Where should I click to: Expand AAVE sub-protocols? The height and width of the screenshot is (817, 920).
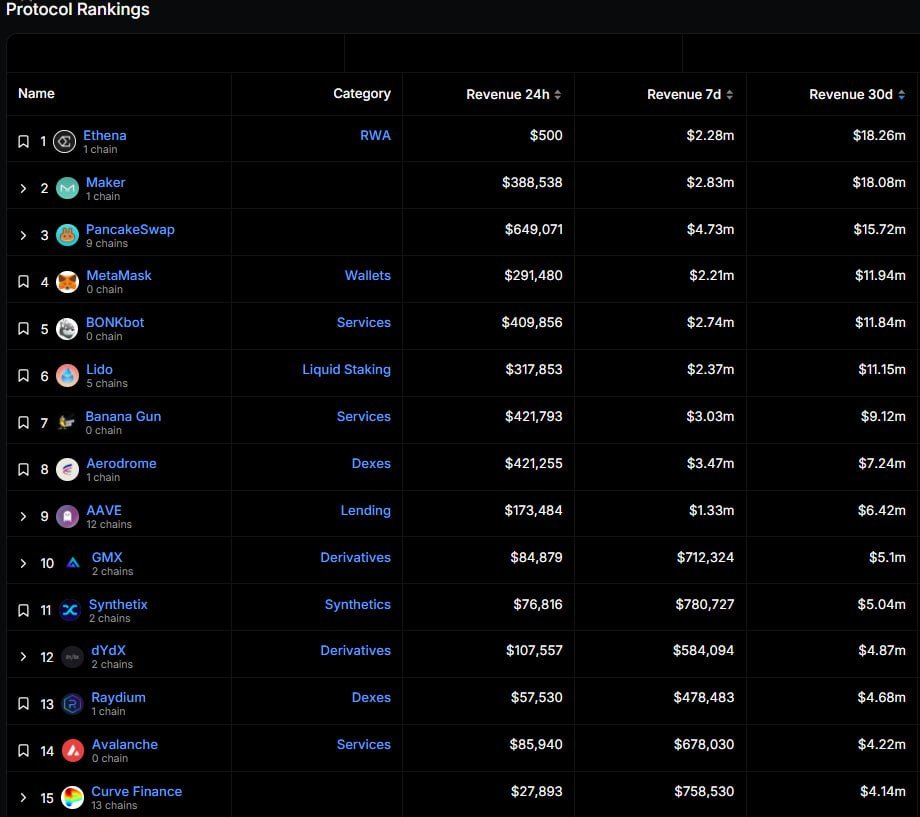pos(23,516)
